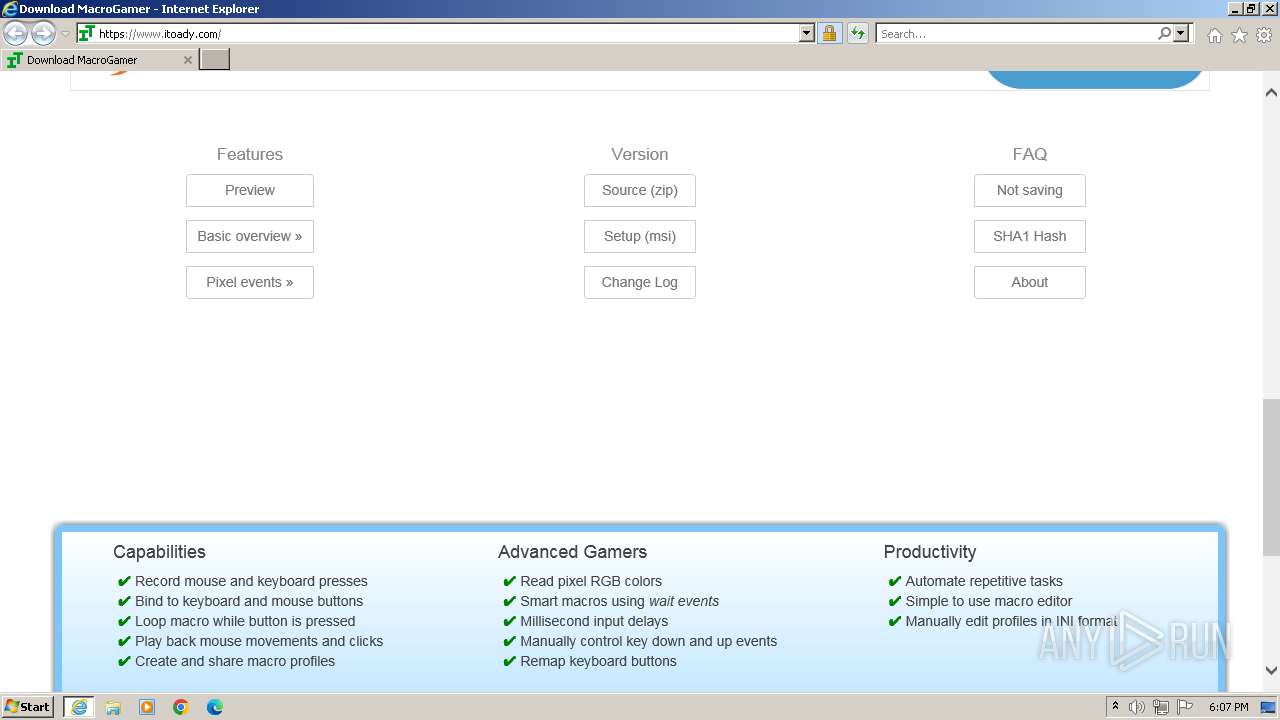Download the Source (zip) button

pos(640,190)
